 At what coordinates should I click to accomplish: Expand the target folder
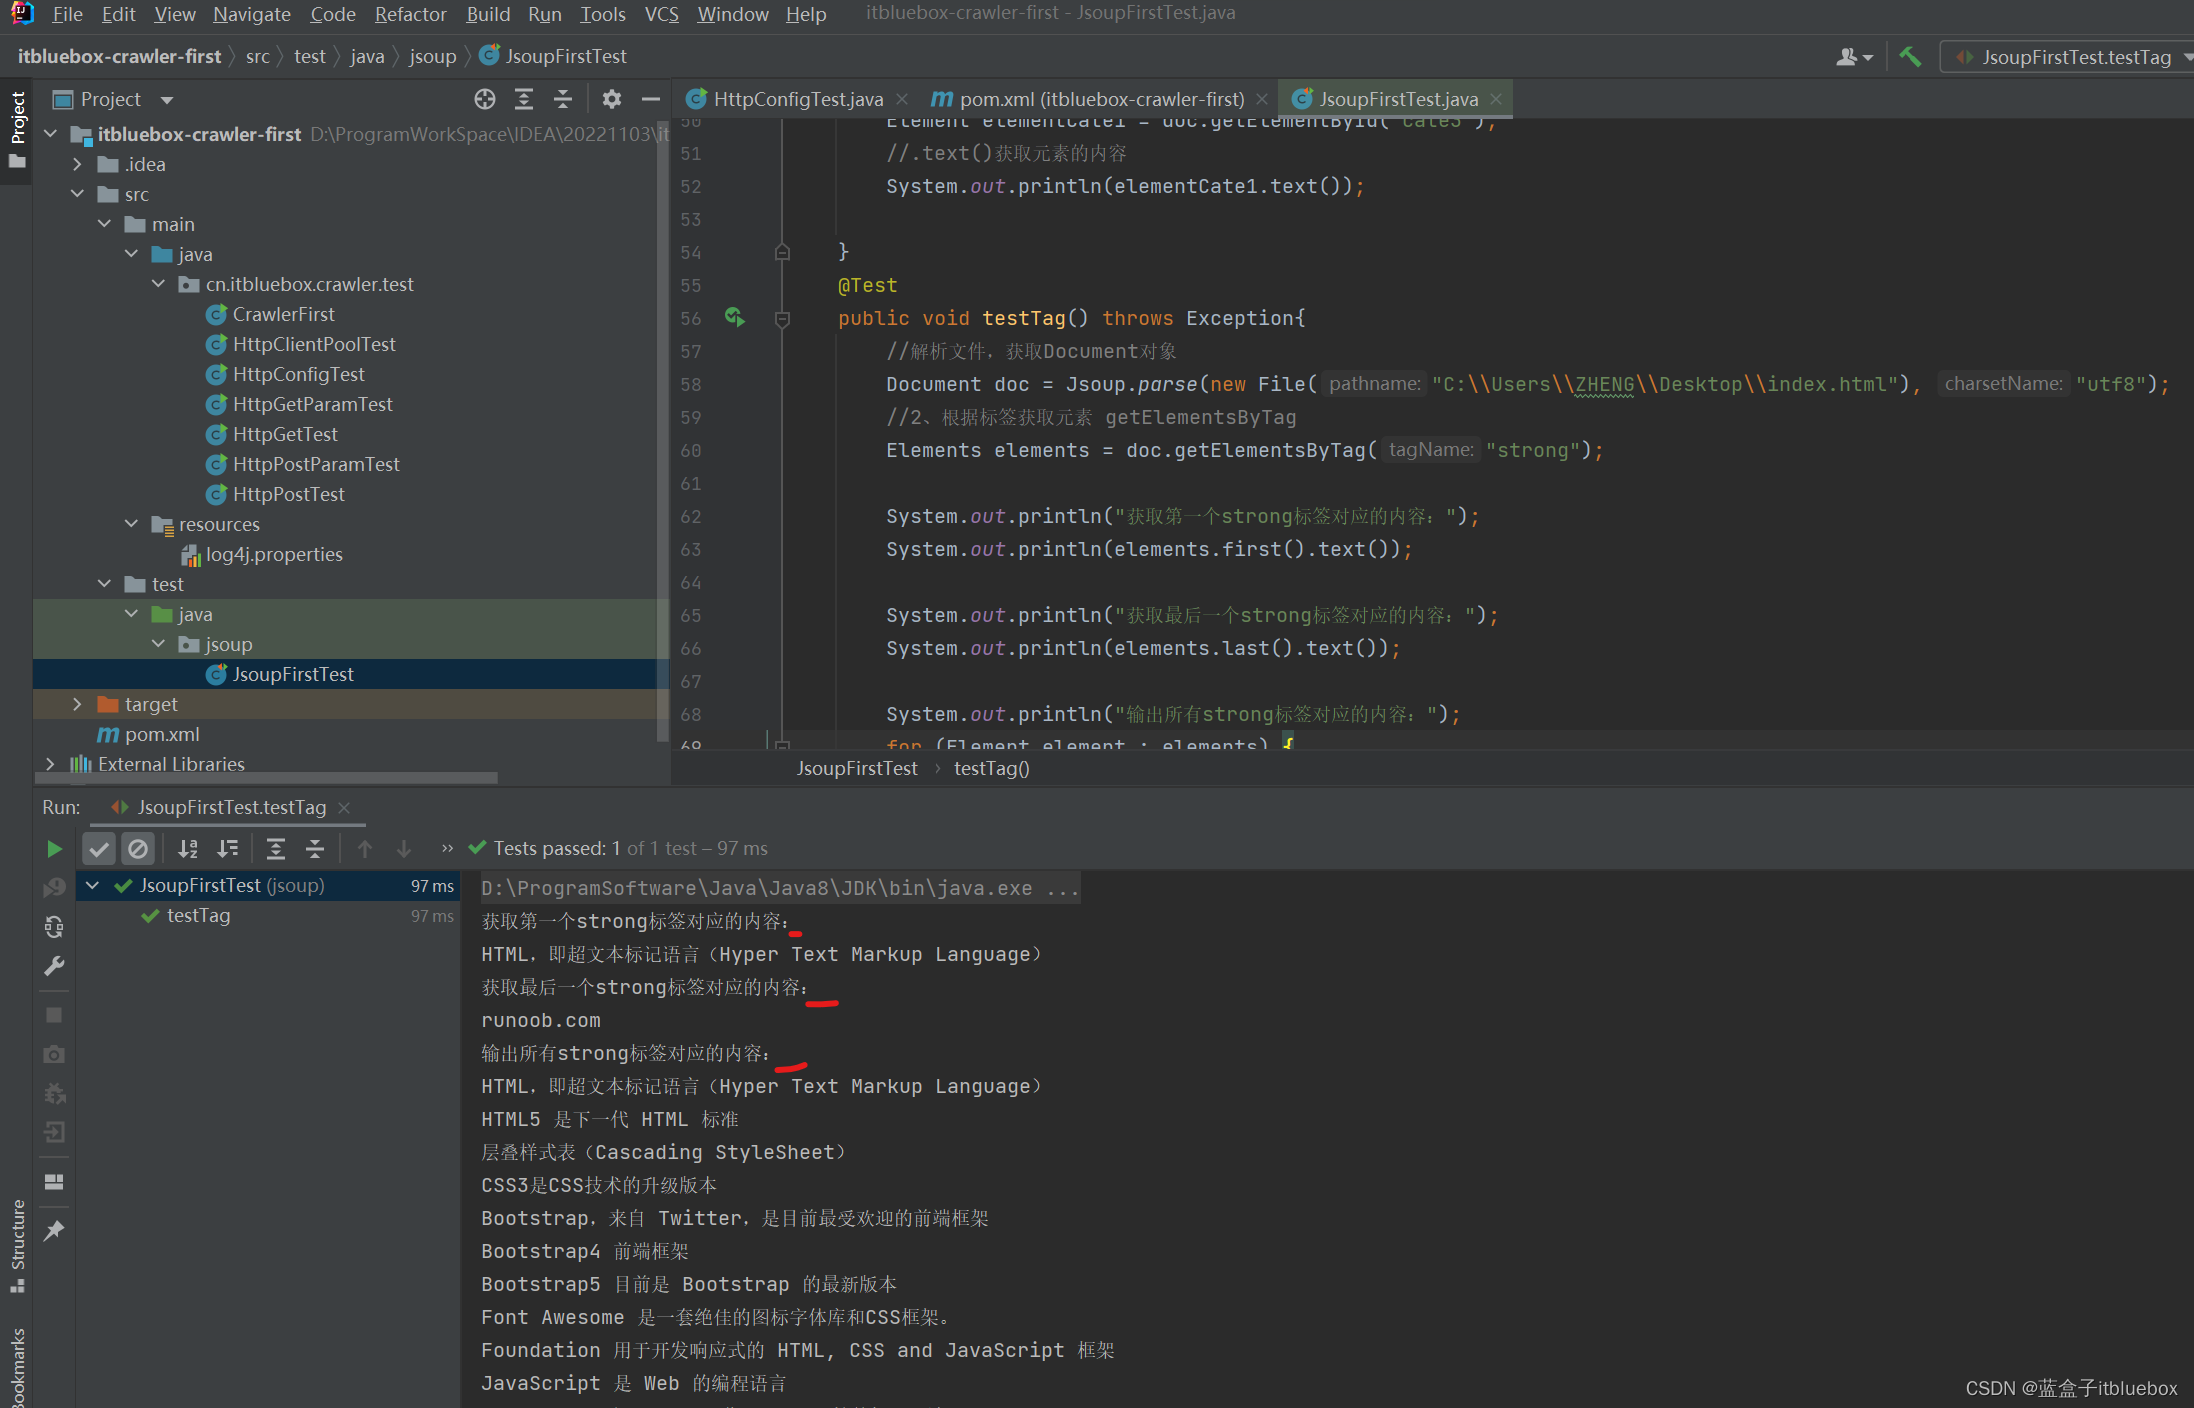click(x=77, y=704)
